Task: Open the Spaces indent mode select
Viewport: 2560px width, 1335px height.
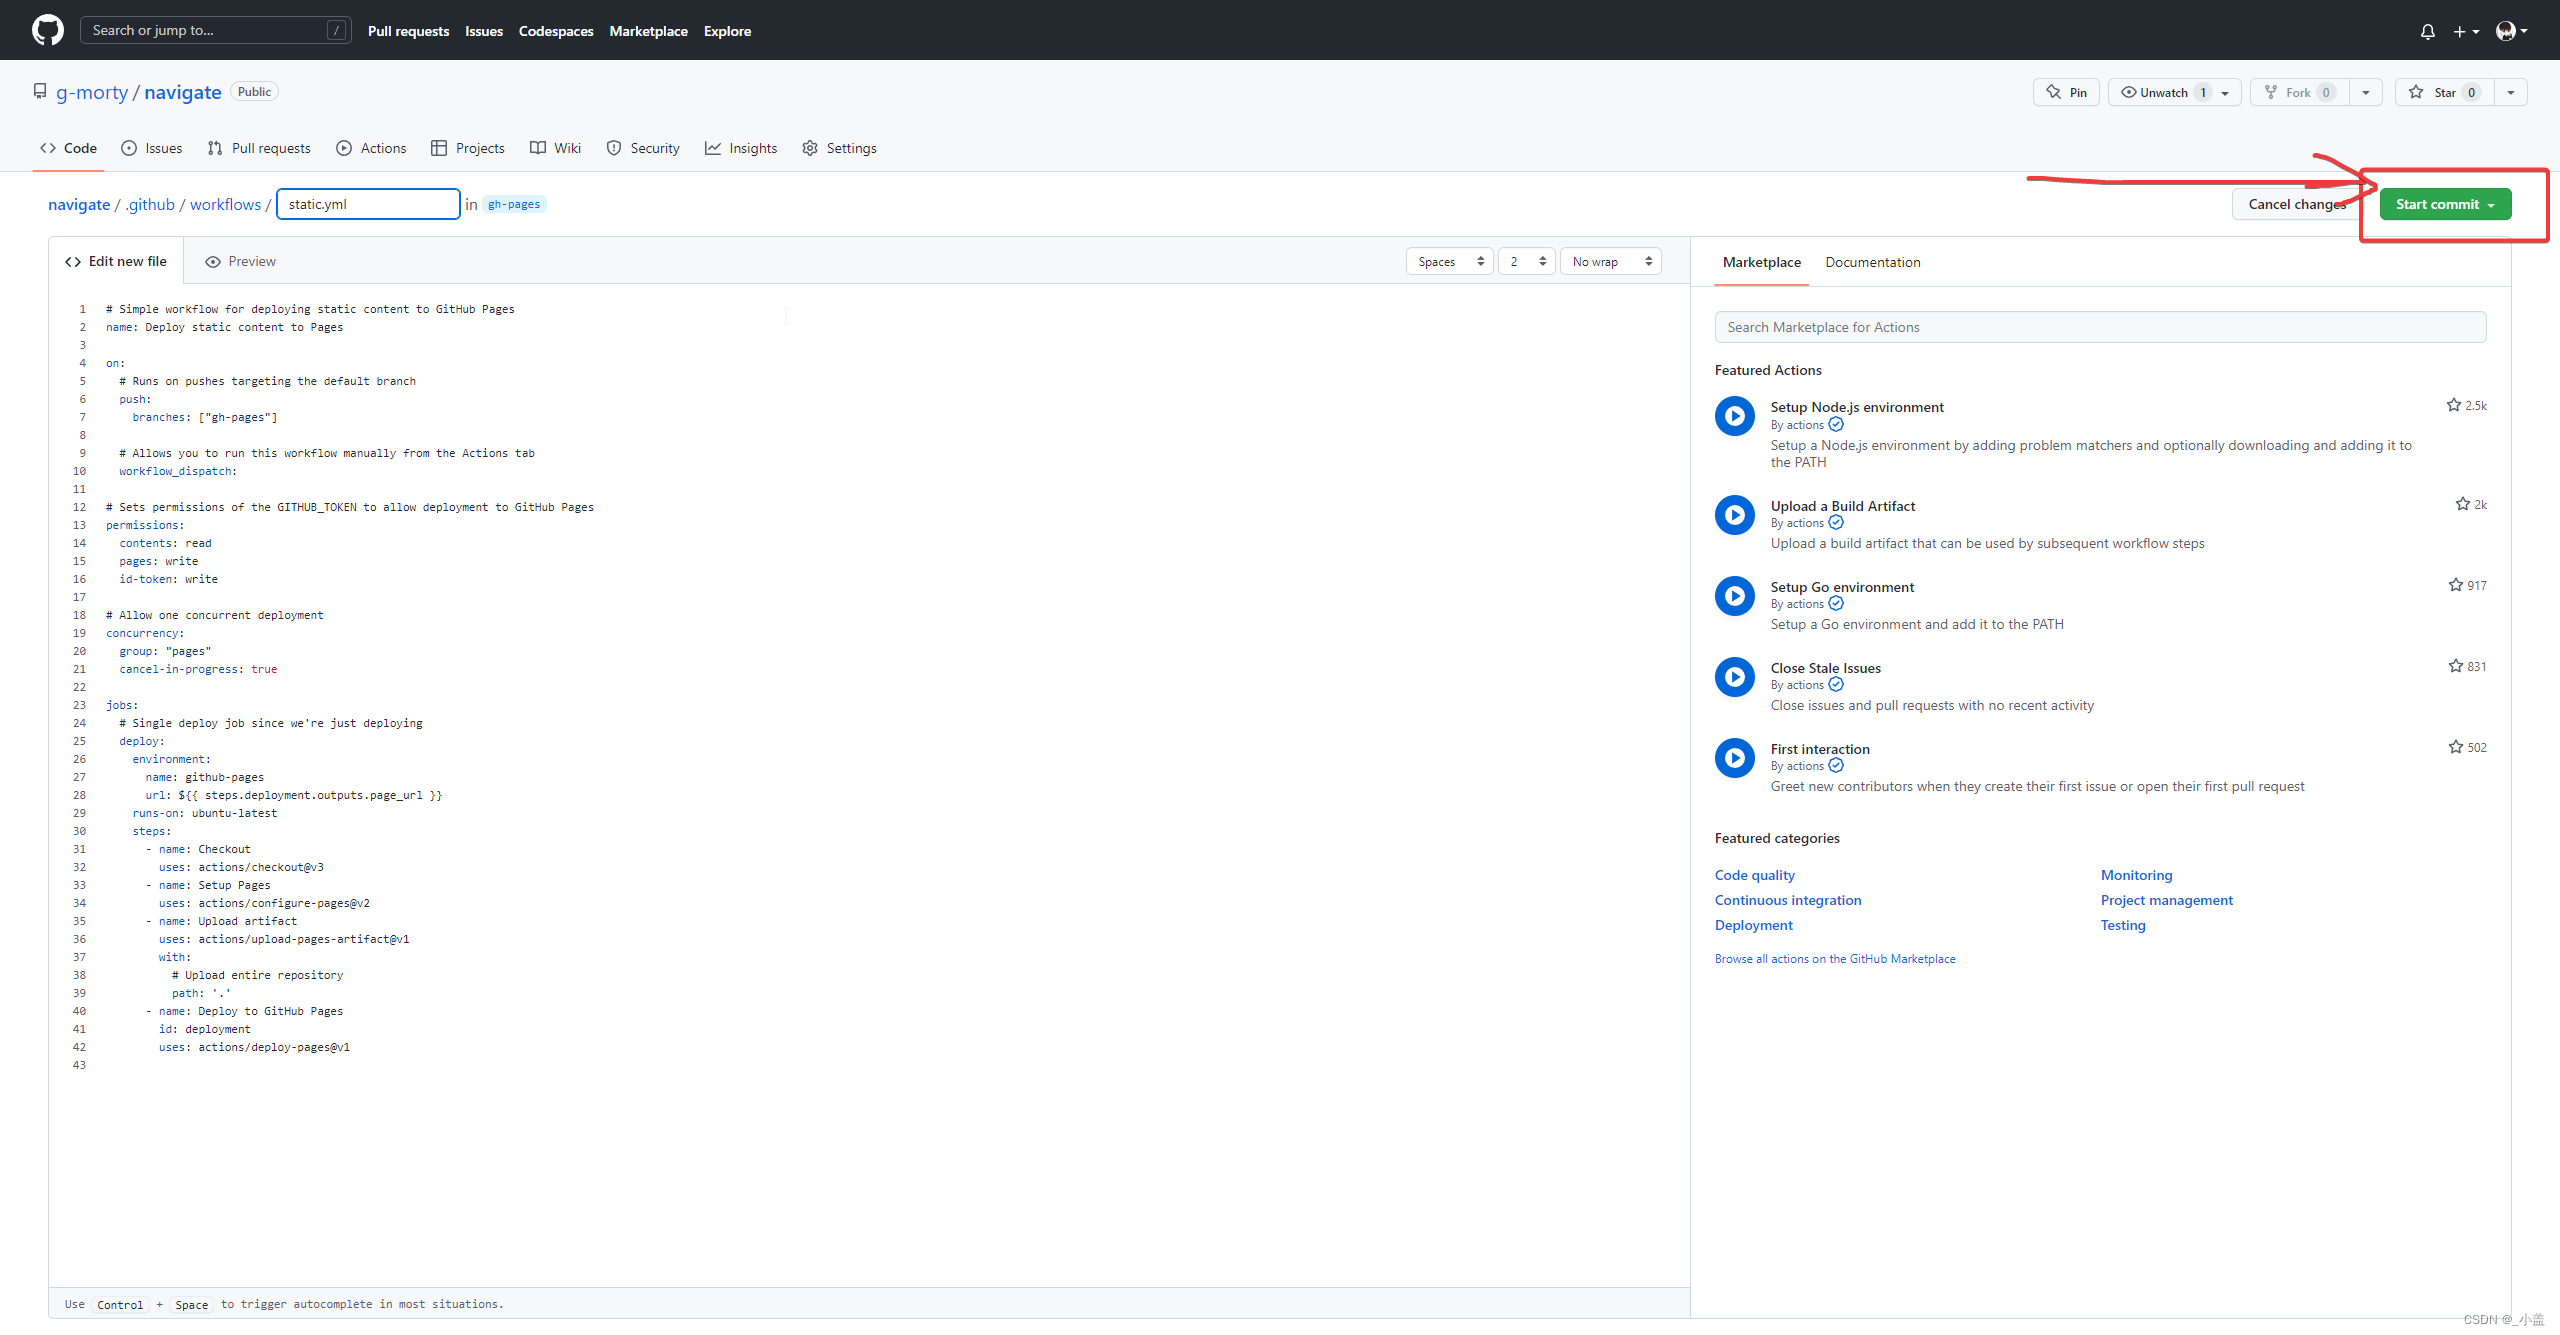Action: [1449, 261]
